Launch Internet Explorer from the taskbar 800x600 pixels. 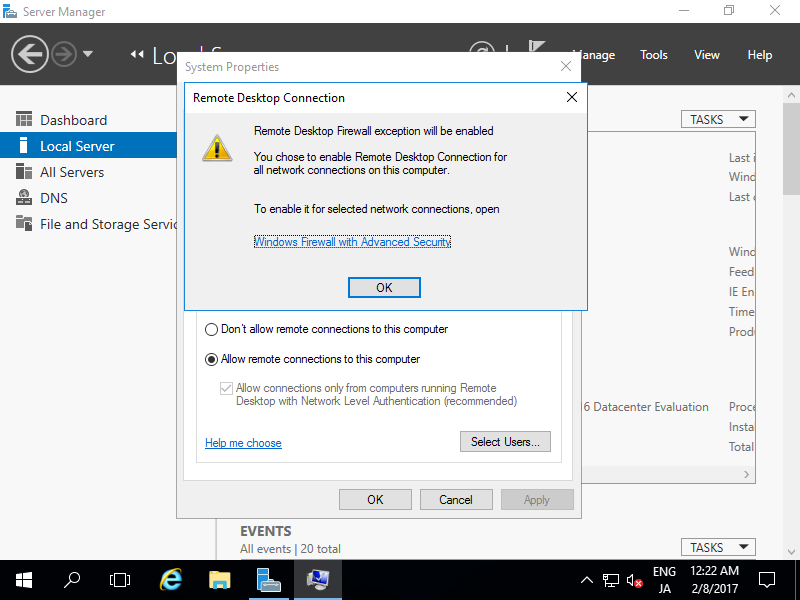(x=170, y=579)
